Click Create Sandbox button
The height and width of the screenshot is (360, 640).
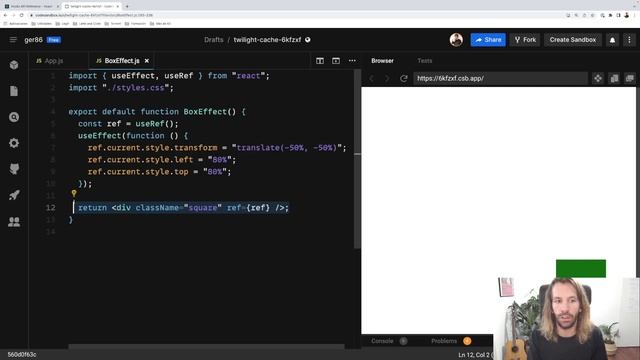pos(572,40)
